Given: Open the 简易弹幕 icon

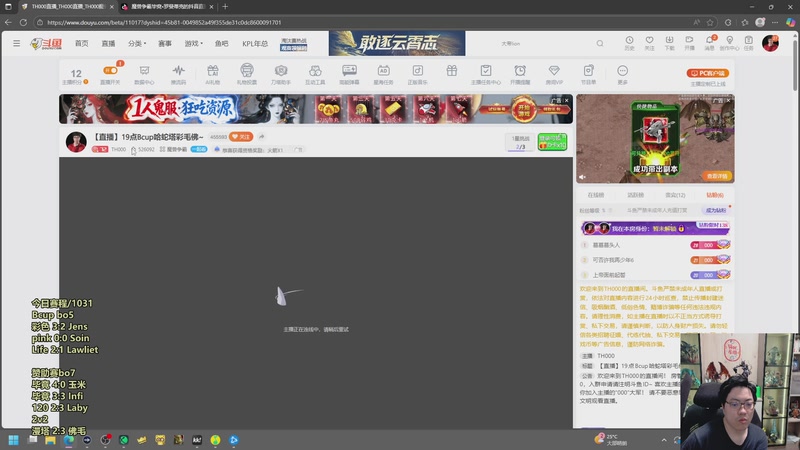Looking at the screenshot, I should [x=349, y=74].
